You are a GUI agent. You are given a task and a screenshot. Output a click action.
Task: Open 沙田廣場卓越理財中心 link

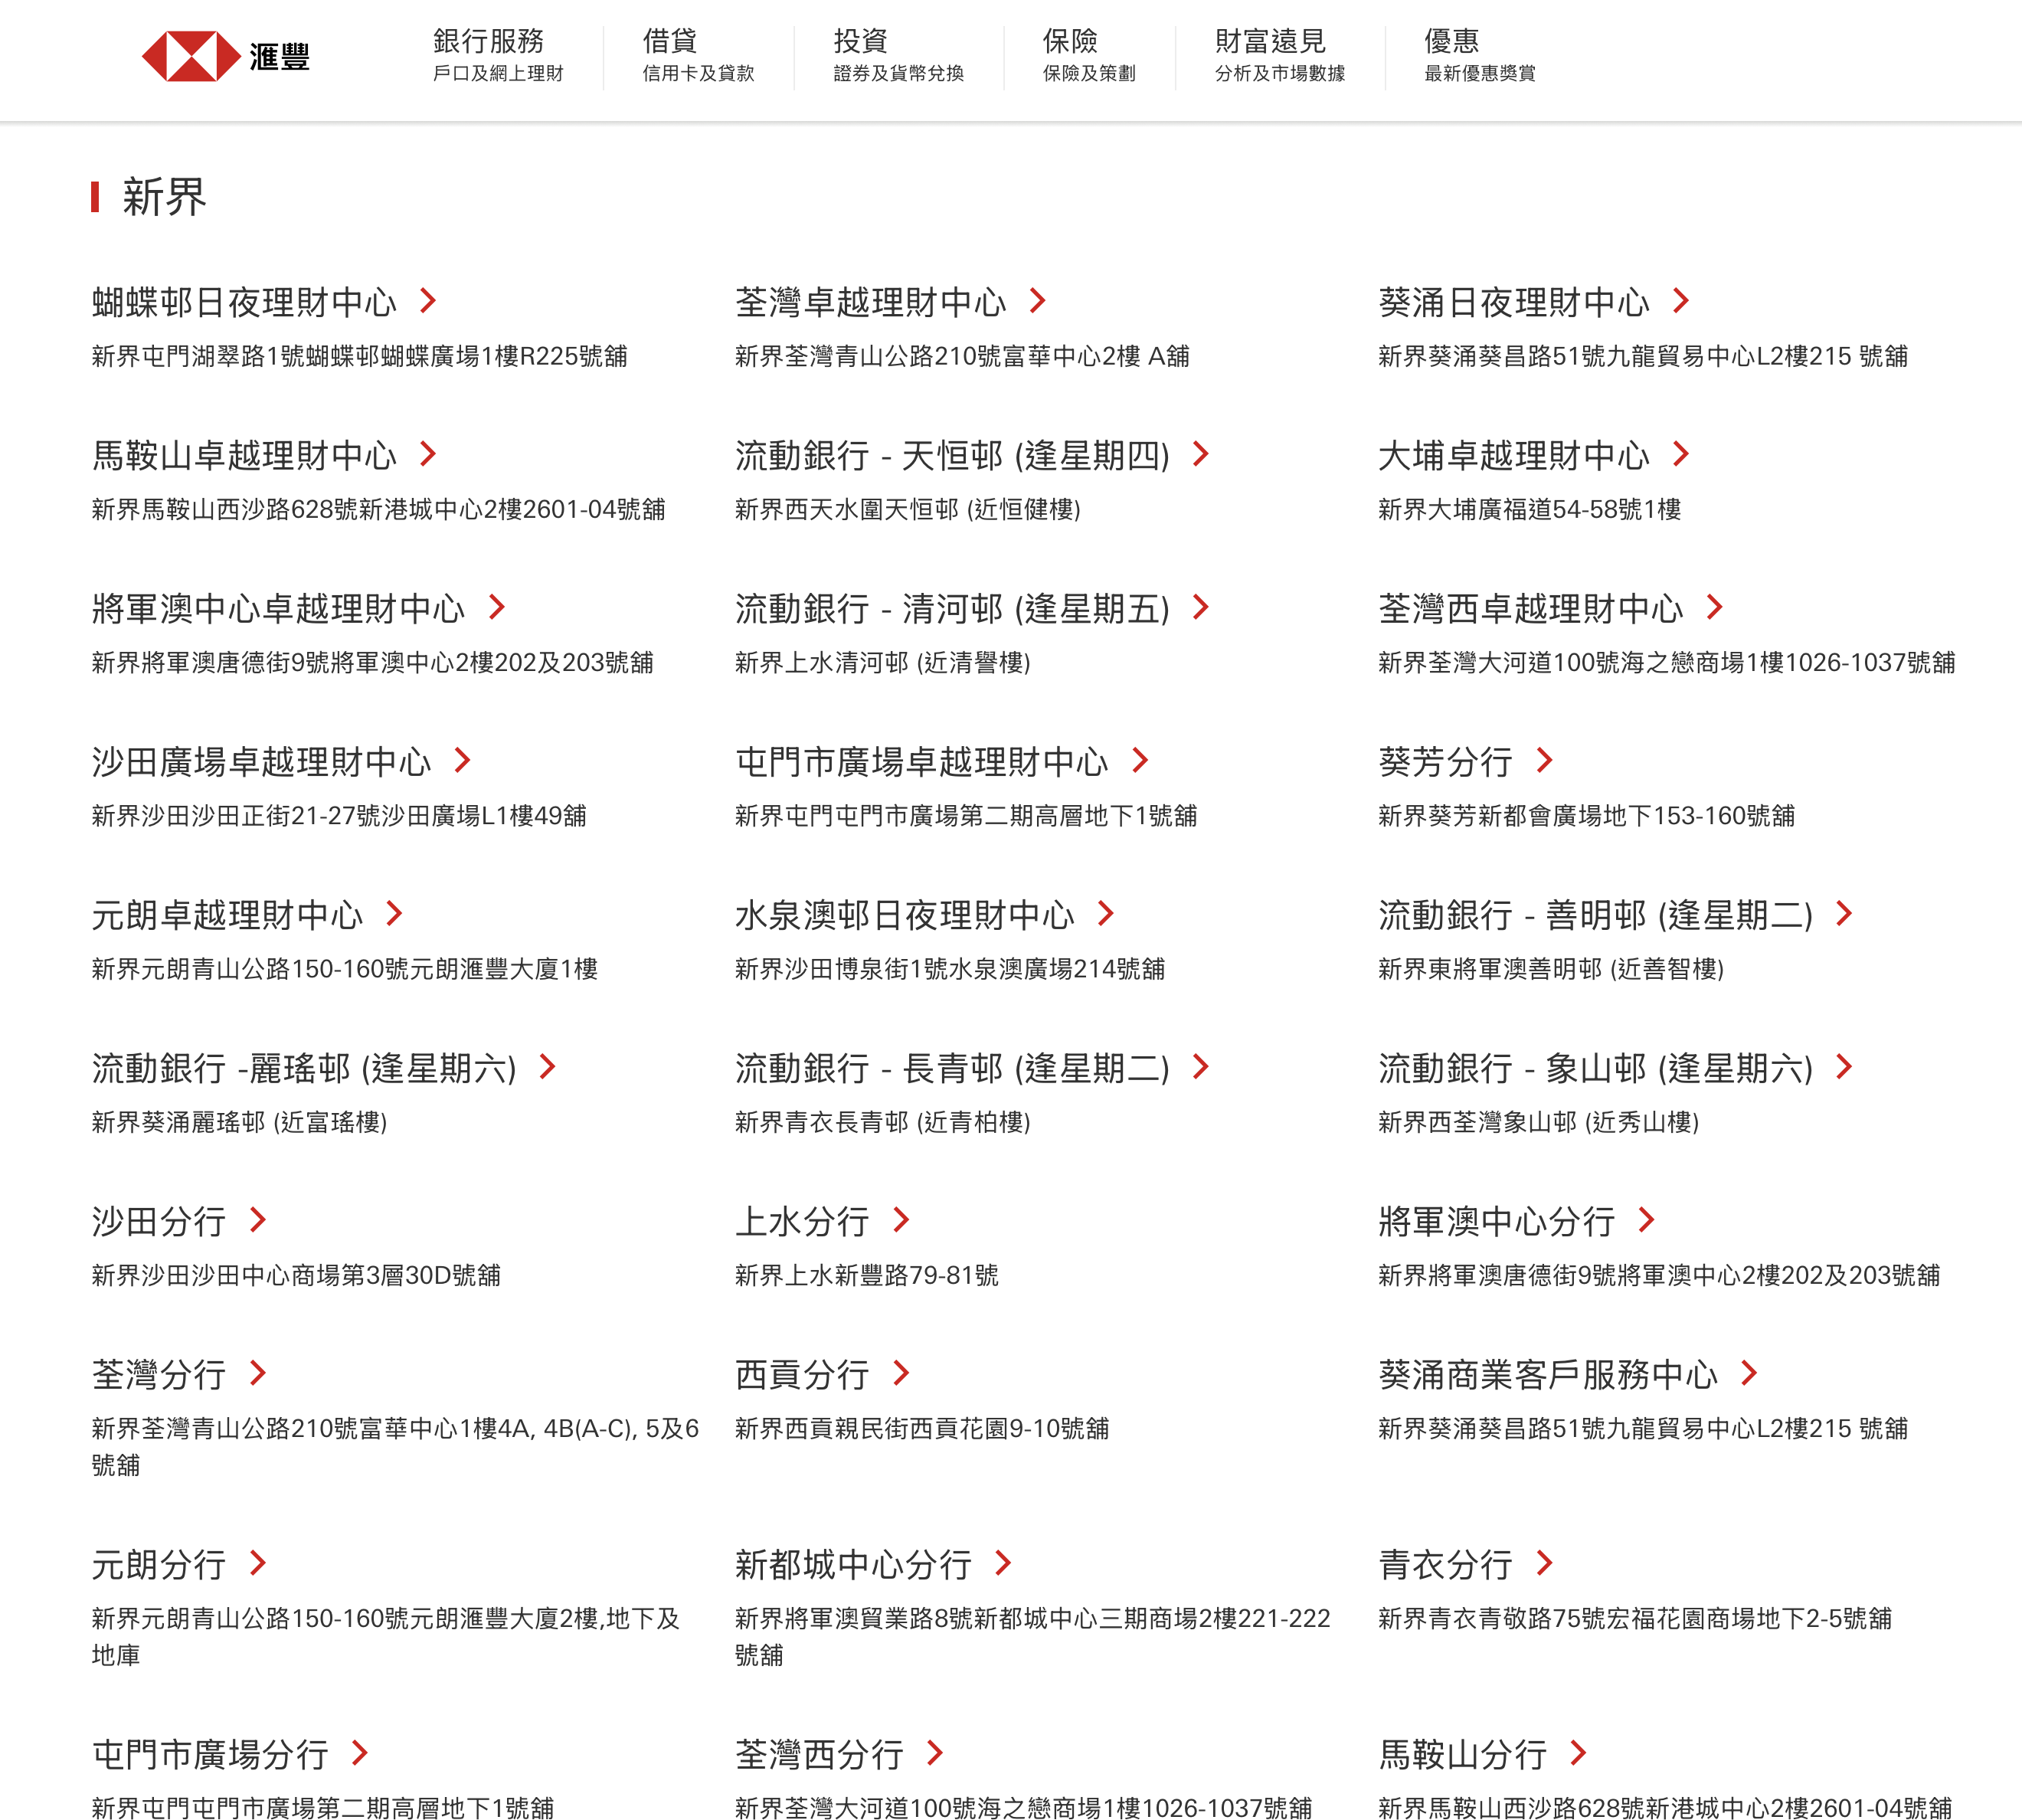click(x=261, y=762)
